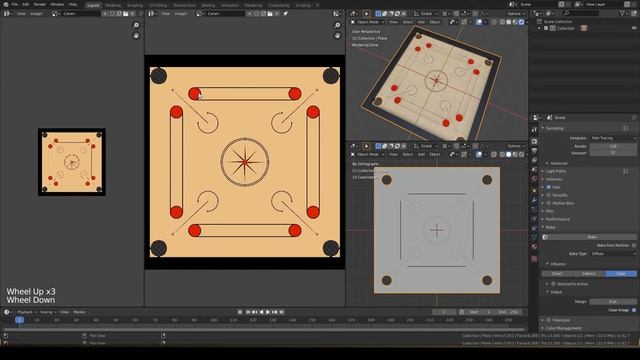Switch to the Shading workspace tab
640x360 pixels.
click(208, 5)
